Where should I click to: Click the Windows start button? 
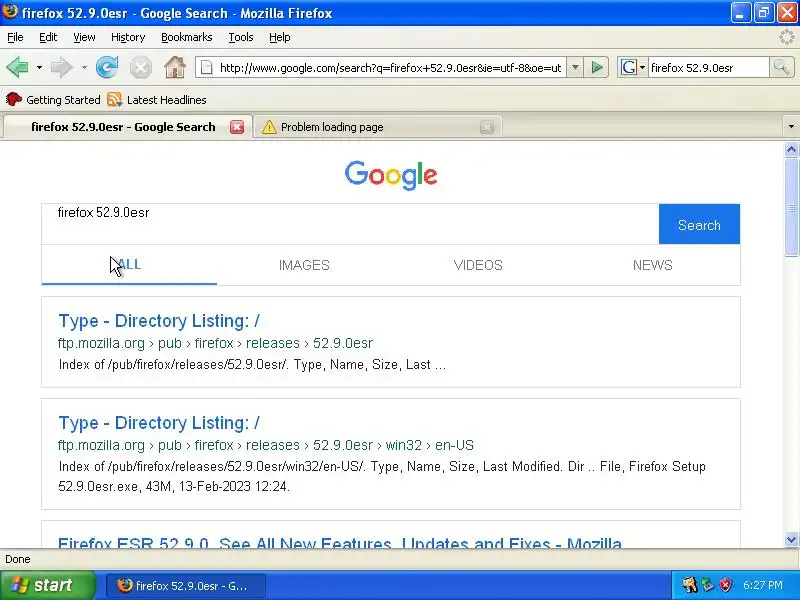point(48,585)
